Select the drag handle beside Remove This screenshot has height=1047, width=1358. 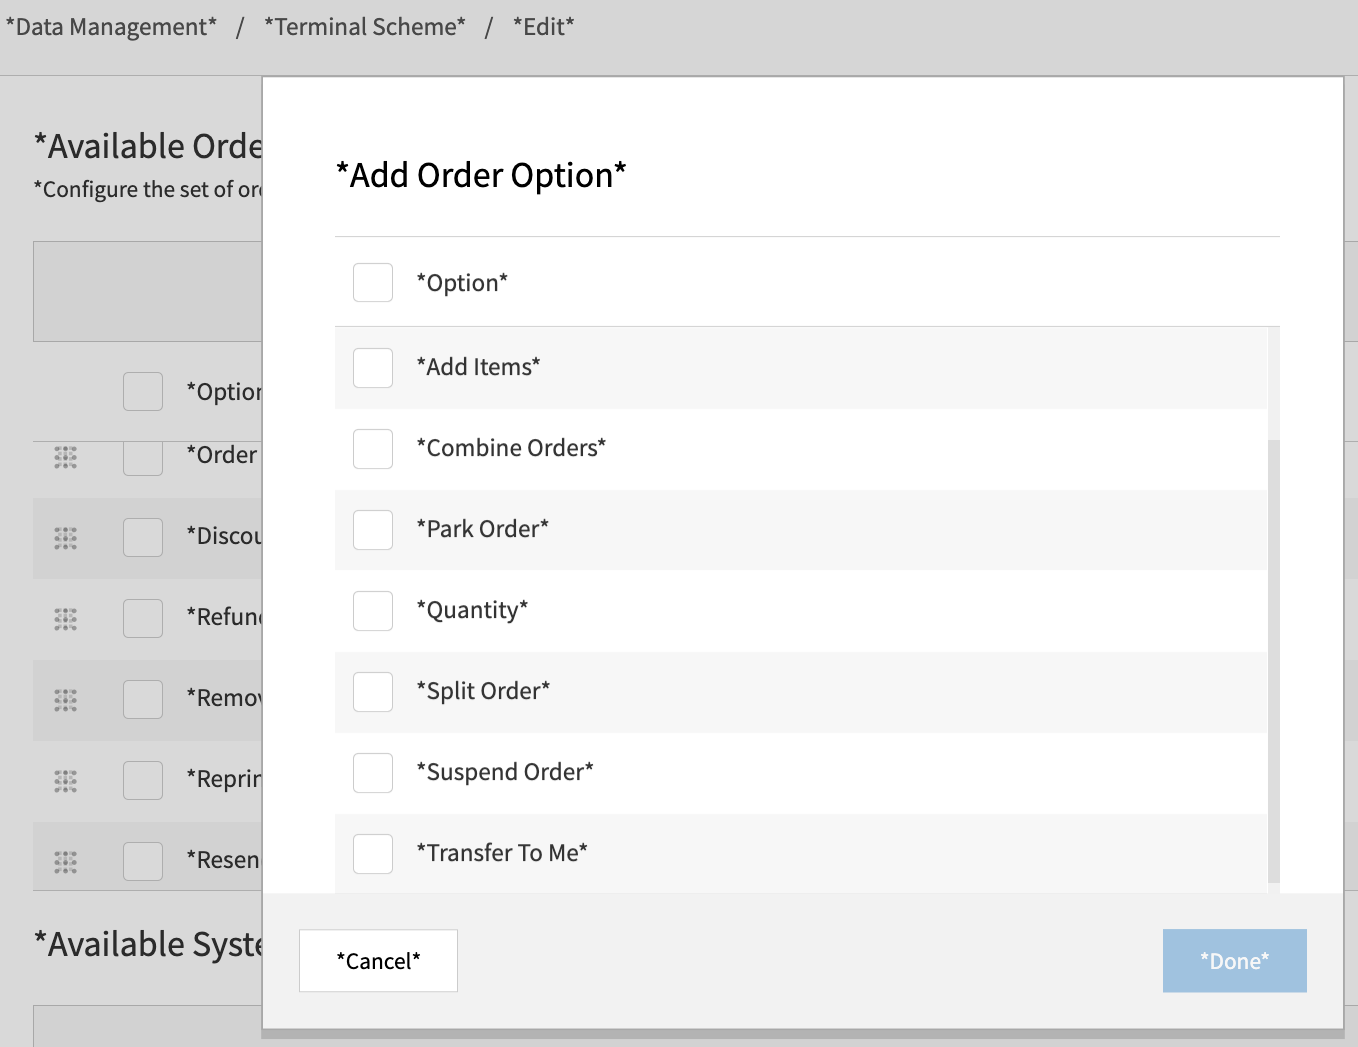[66, 700]
